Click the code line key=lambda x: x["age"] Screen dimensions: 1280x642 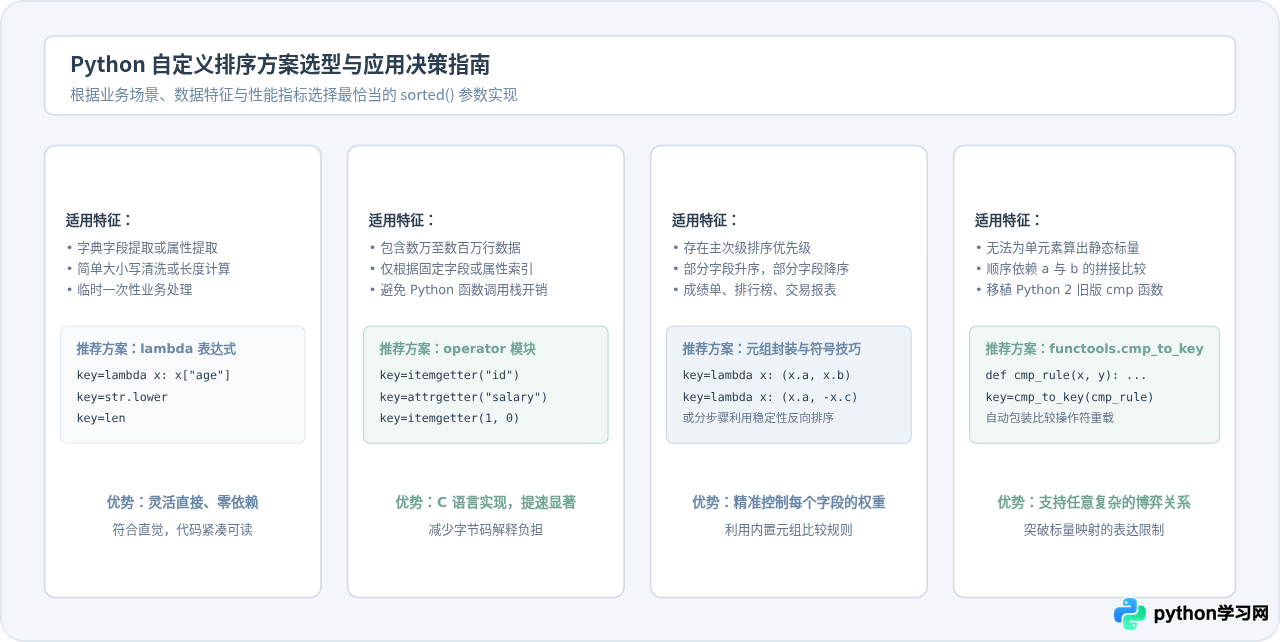(153, 375)
